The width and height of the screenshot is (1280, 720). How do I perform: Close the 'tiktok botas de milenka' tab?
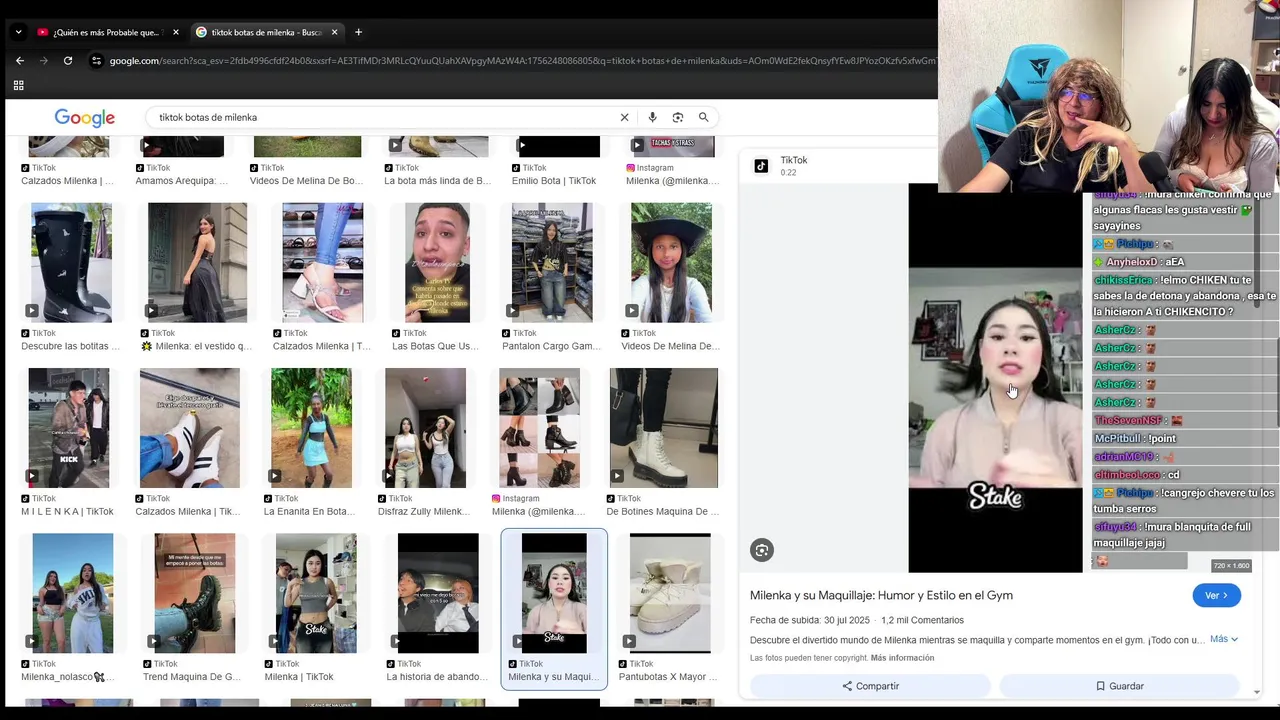coord(334,32)
